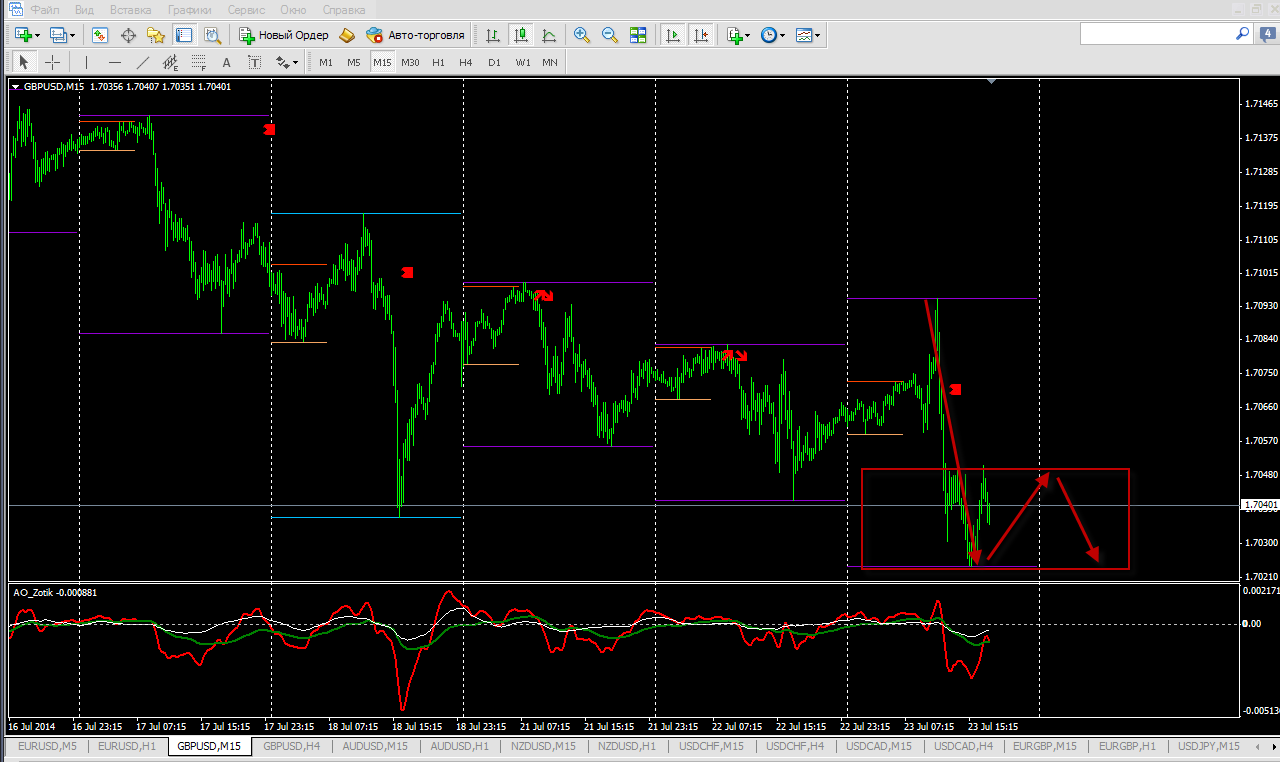Select the H1 timeframe button
The height and width of the screenshot is (762, 1280).
438,62
